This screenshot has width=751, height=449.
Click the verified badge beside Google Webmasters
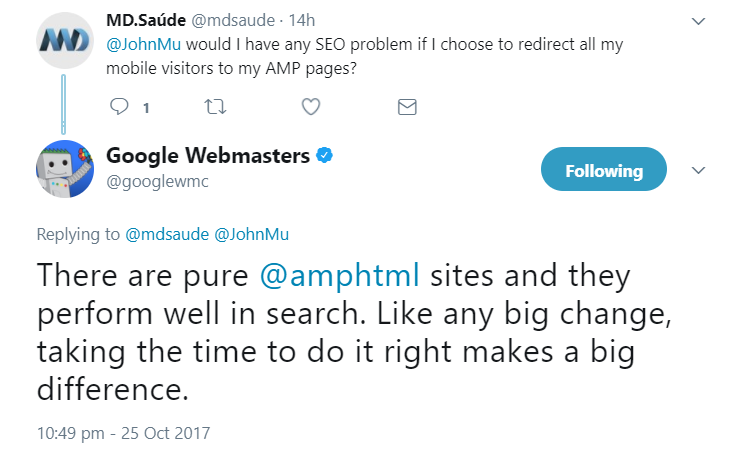click(x=325, y=156)
